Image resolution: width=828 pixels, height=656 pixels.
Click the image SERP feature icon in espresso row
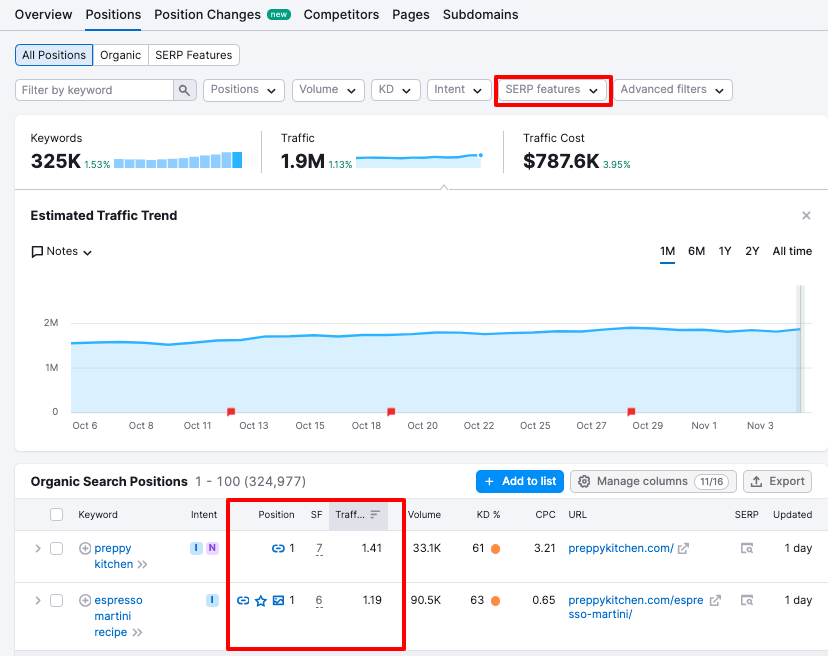pos(278,601)
